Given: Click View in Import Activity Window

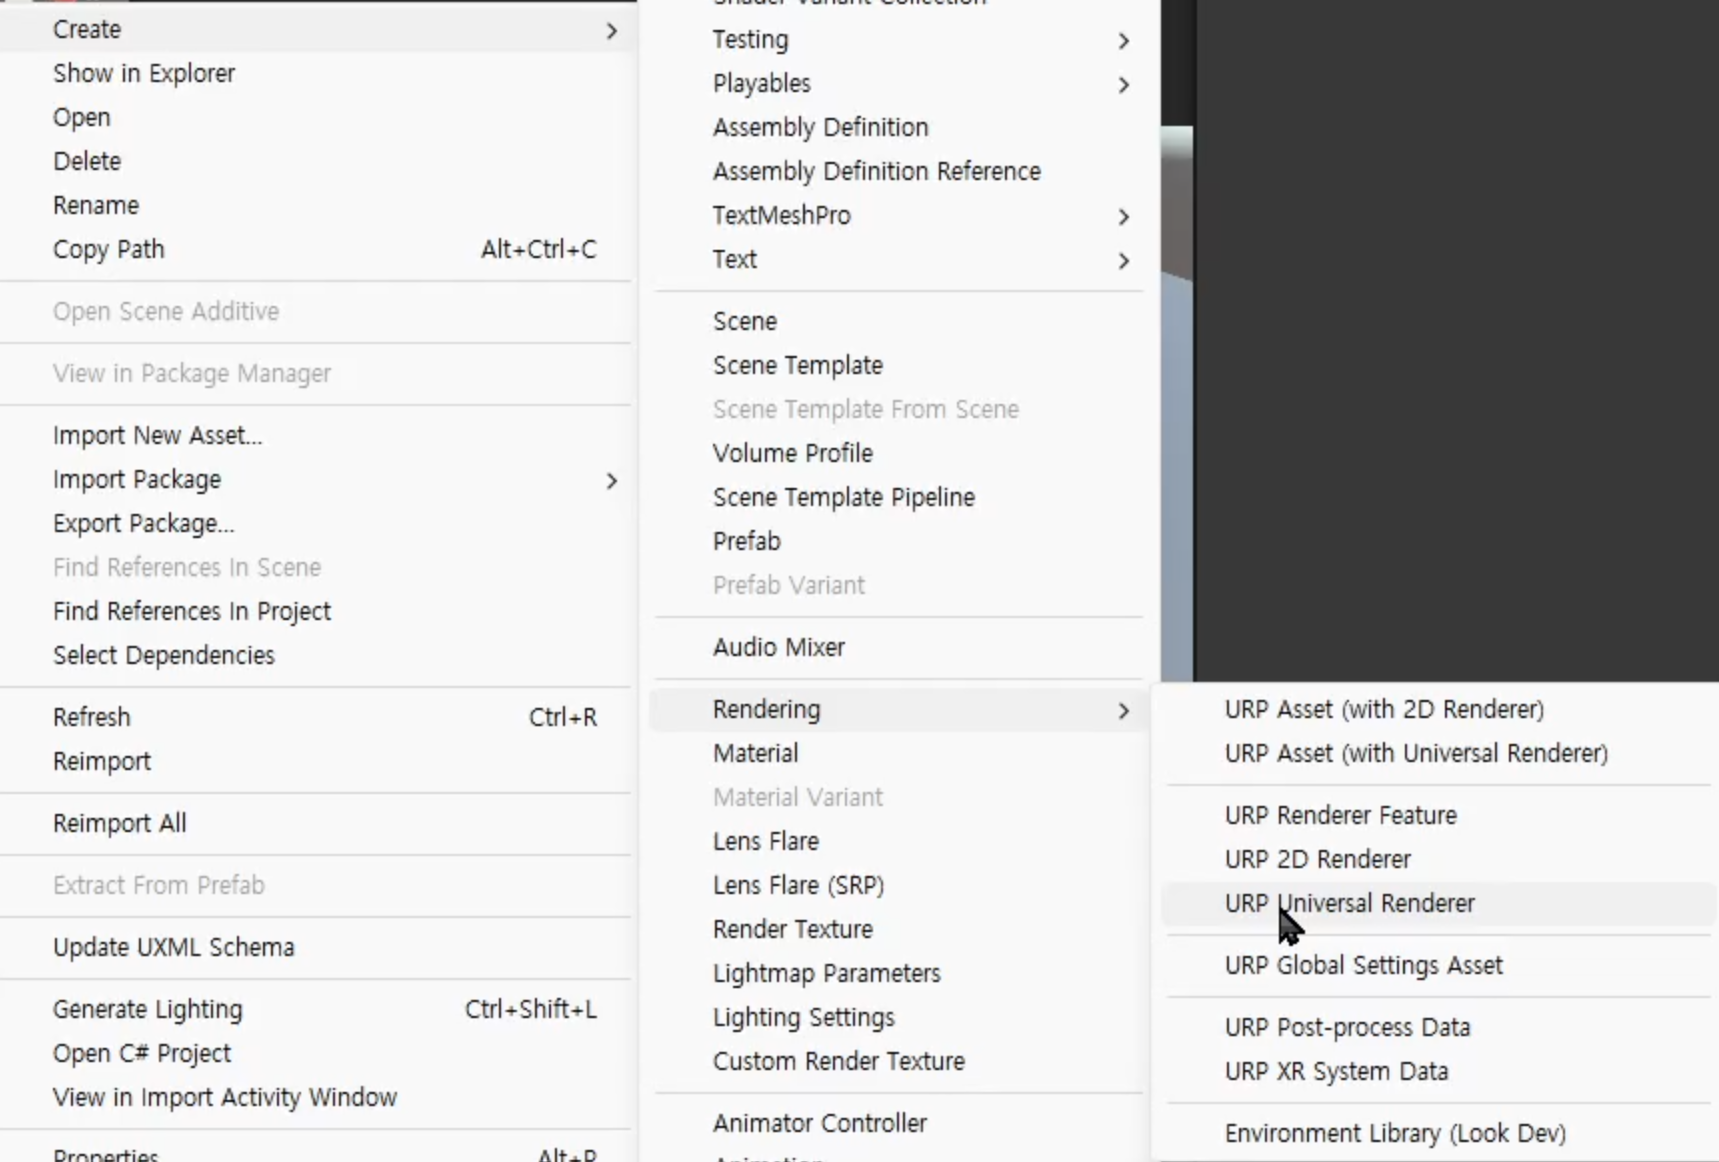Looking at the screenshot, I should click(x=318, y=1098).
